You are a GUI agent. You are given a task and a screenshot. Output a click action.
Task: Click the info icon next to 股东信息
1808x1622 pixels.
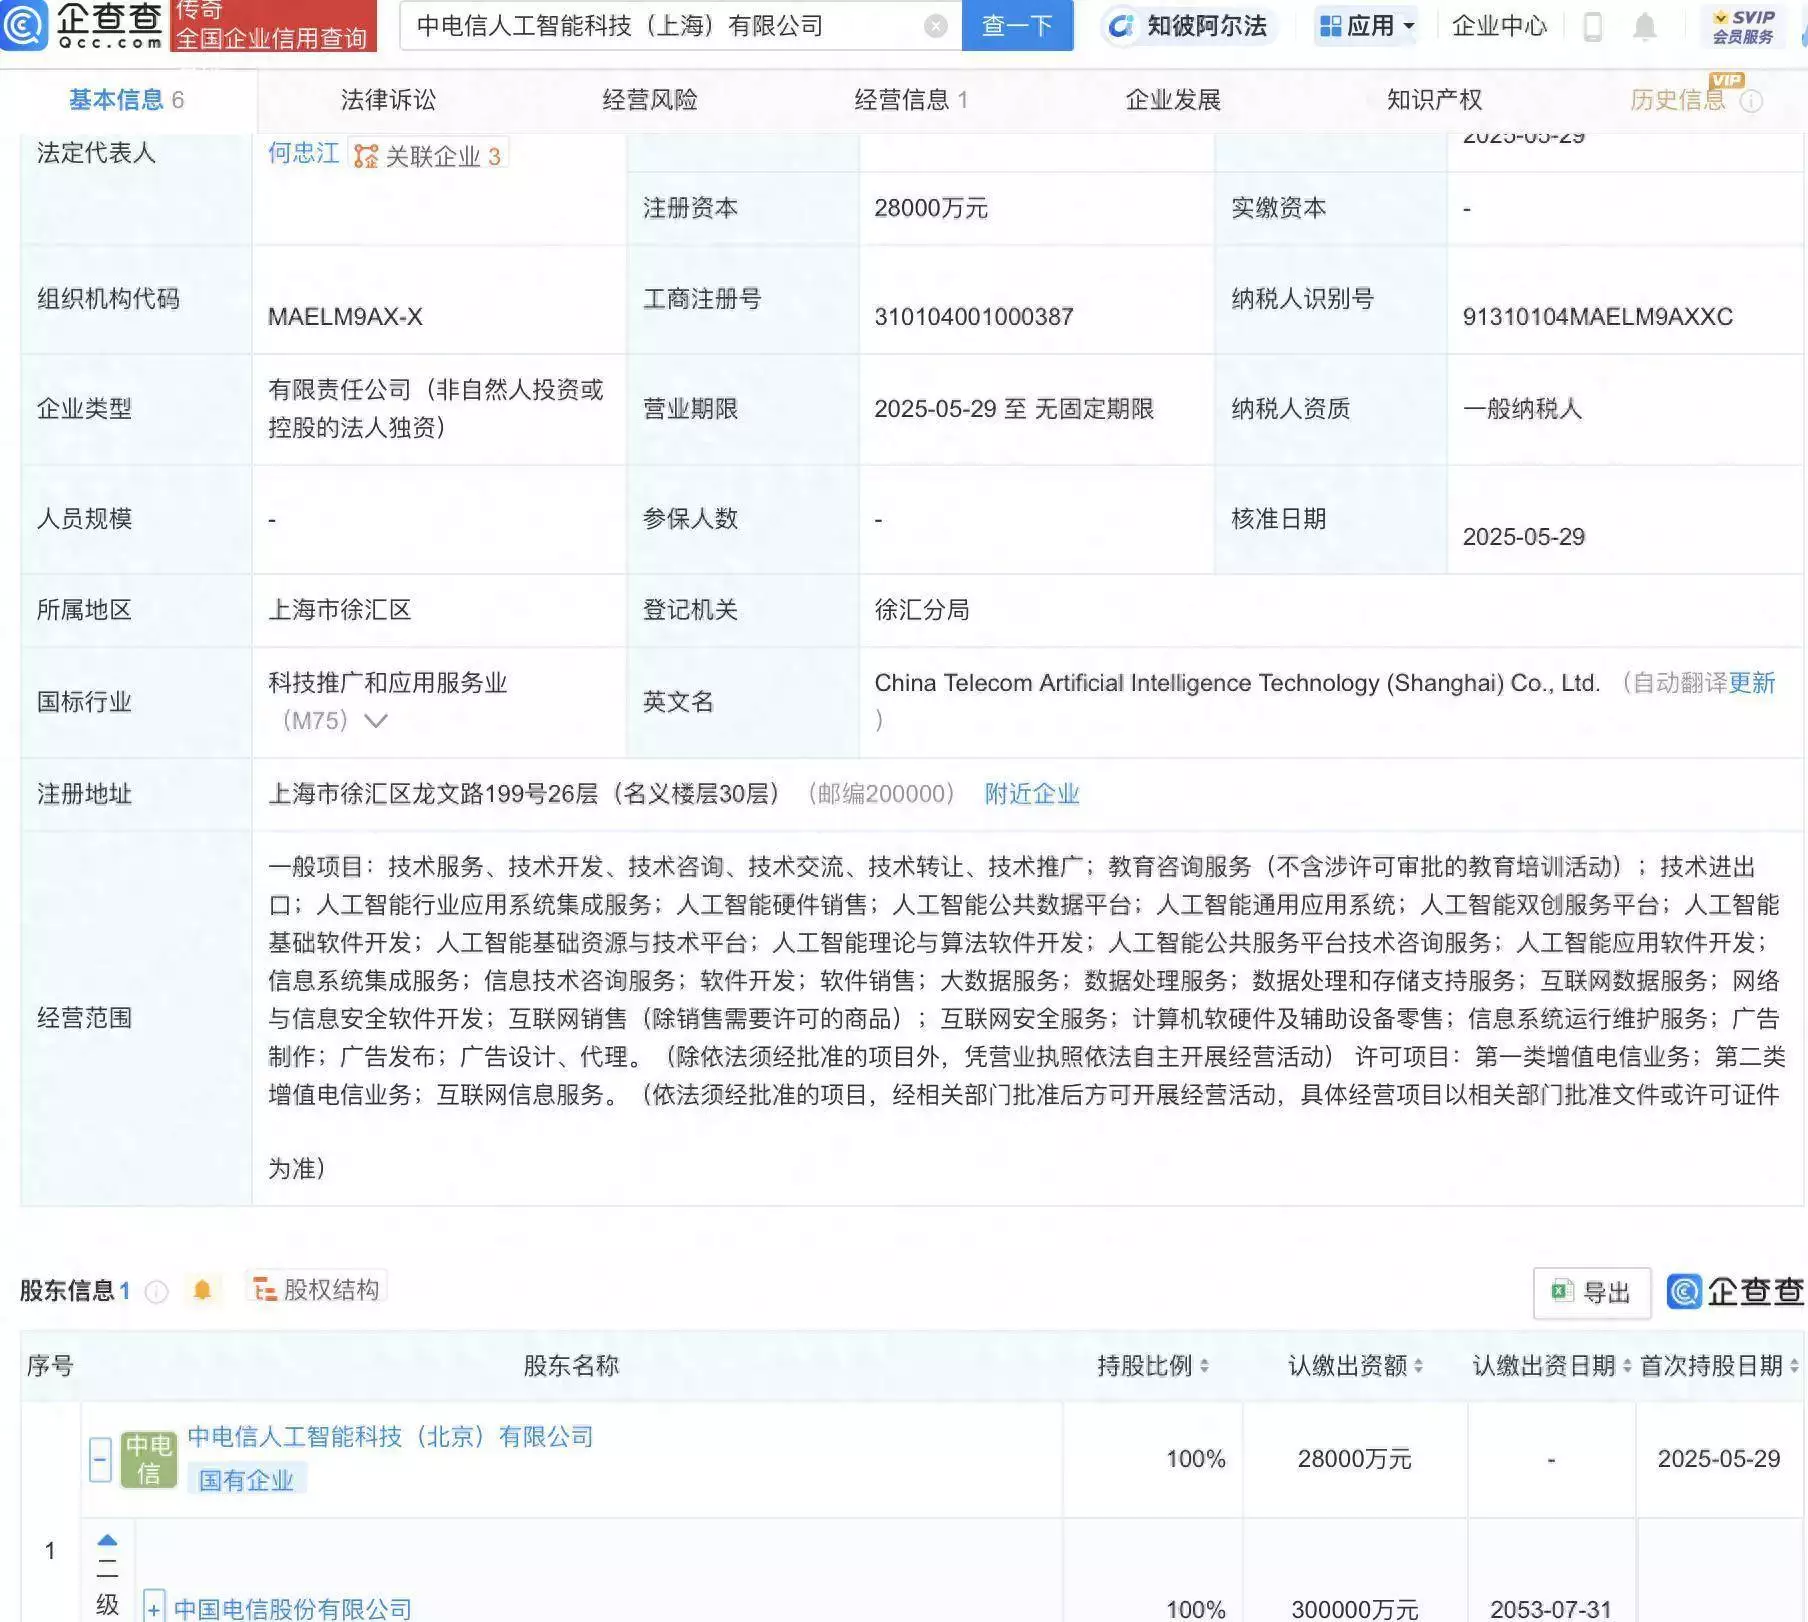156,1291
